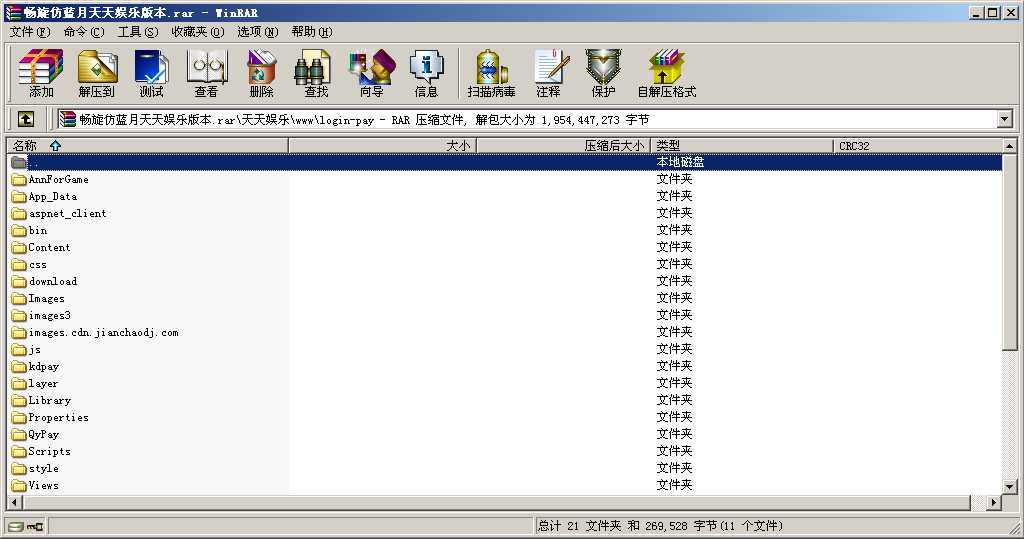Select the Scripts folder
Image resolution: width=1024 pixels, height=539 pixels.
pyautogui.click(x=41, y=451)
